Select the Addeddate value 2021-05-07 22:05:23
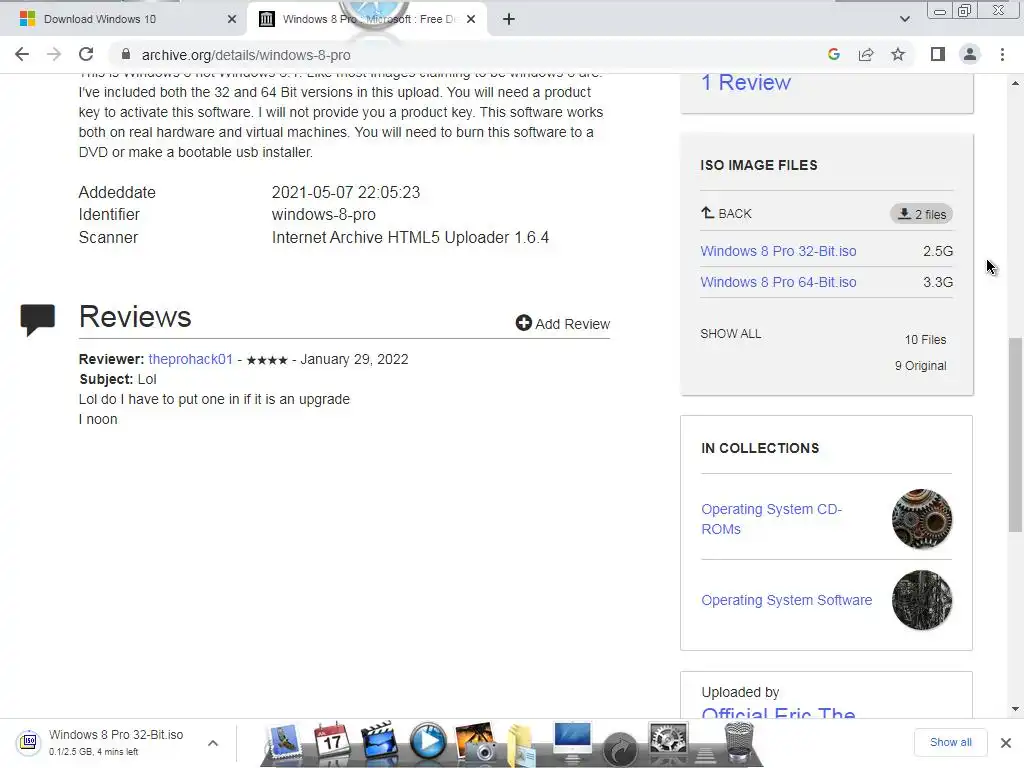1024x768 pixels. [x=345, y=192]
